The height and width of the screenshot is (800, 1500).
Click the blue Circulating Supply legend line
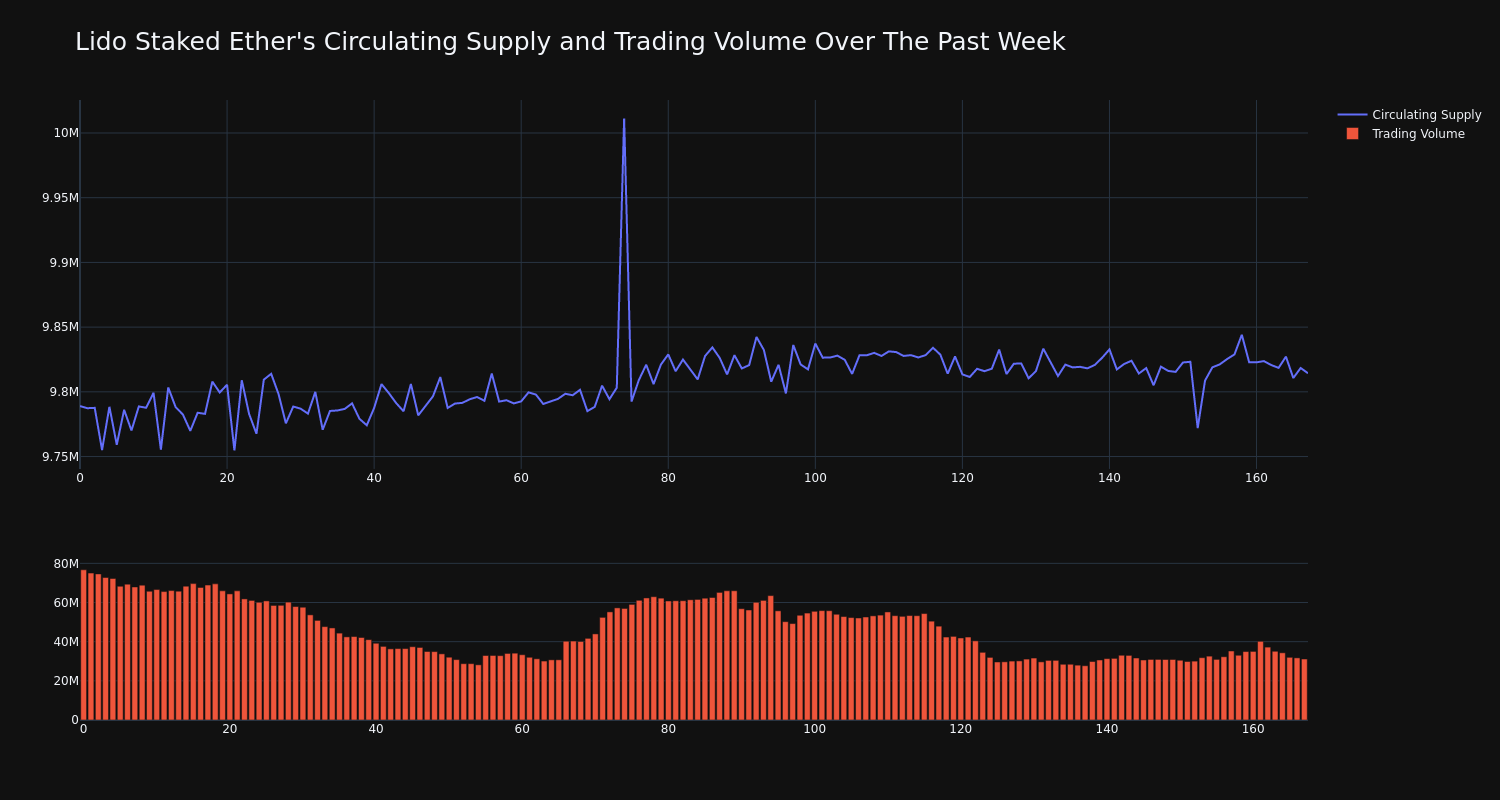tap(1352, 115)
